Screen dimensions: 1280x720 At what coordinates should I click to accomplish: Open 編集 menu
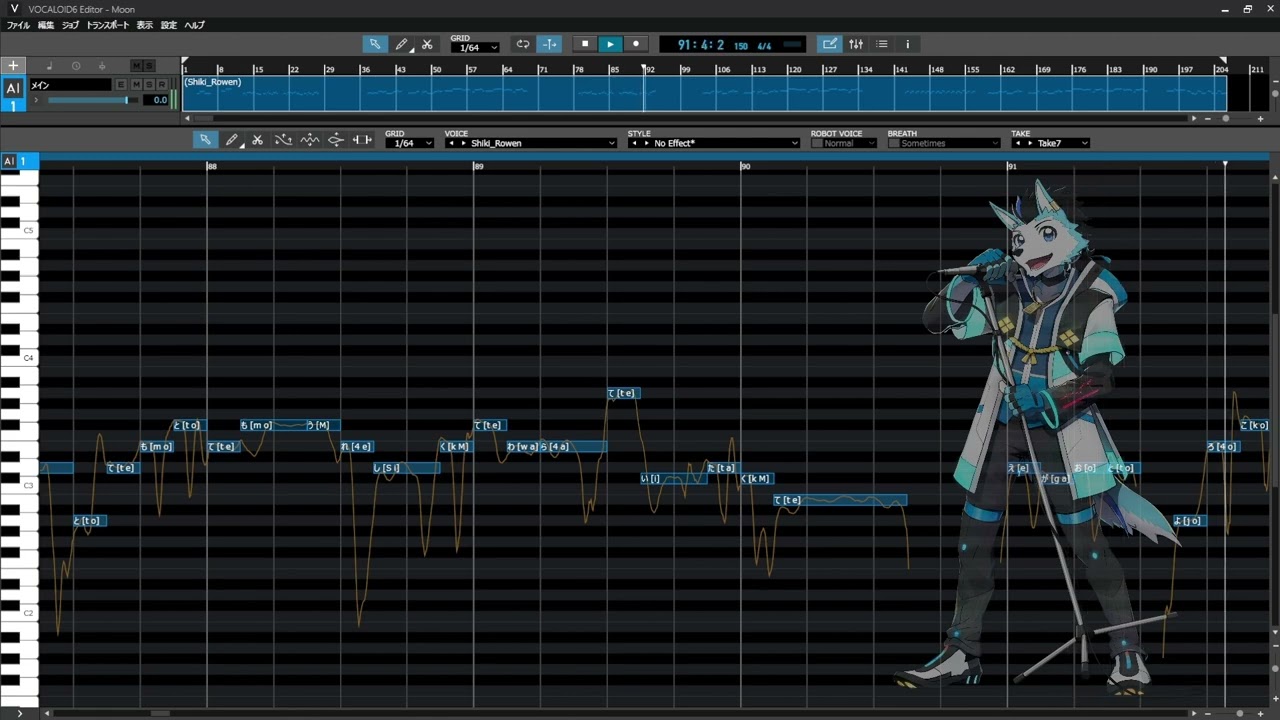(46, 25)
